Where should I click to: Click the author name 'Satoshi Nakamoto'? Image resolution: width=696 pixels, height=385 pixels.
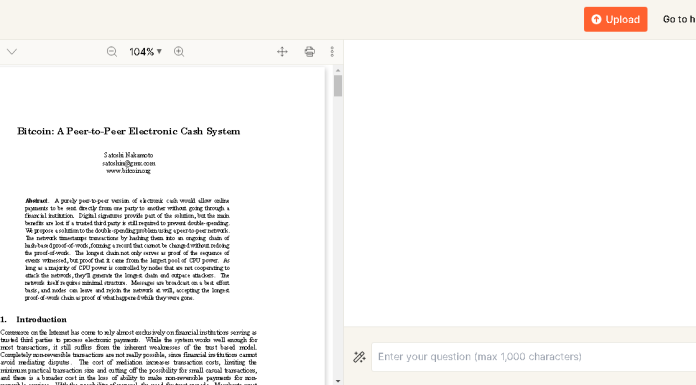128,155
